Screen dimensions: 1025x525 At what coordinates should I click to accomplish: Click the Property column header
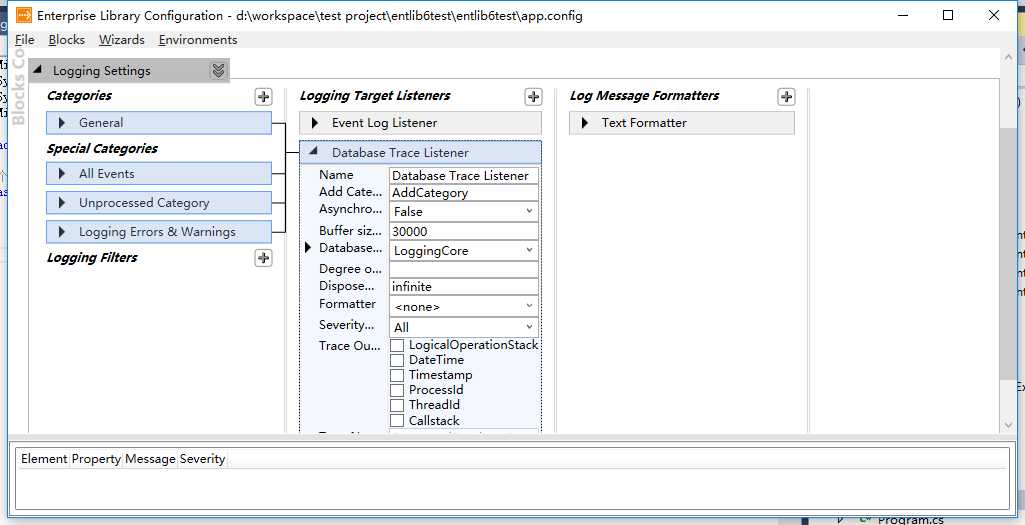pyautogui.click(x=96, y=459)
